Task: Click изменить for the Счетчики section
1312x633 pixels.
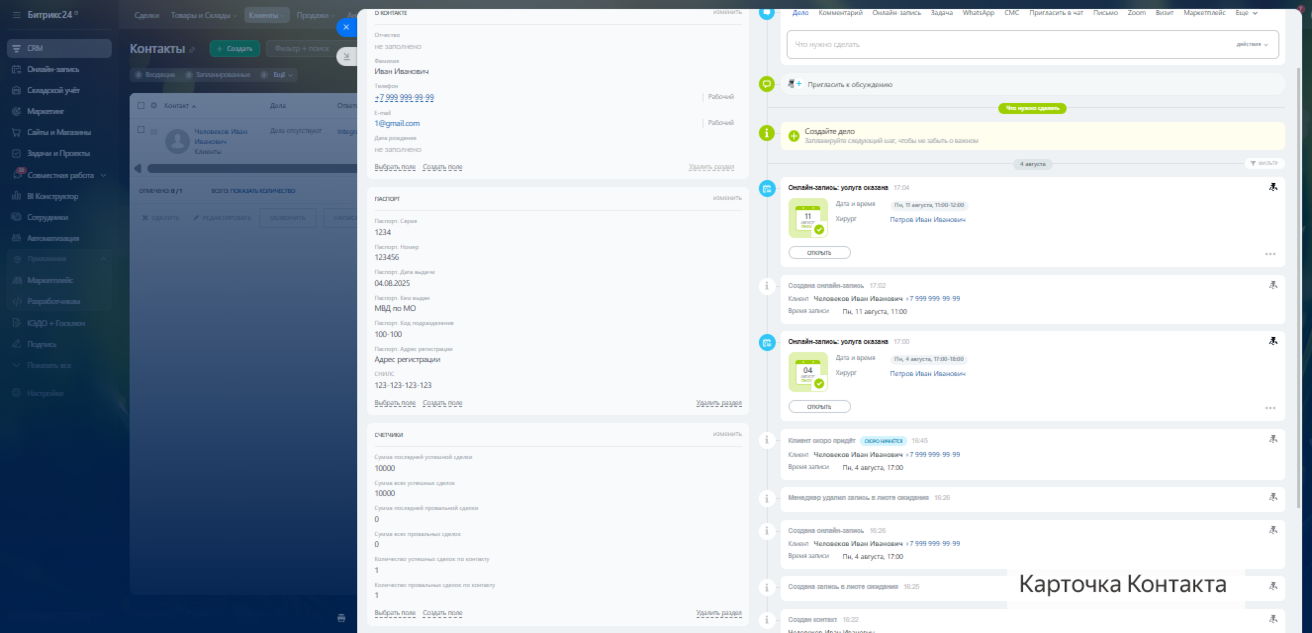Action: pos(727,434)
